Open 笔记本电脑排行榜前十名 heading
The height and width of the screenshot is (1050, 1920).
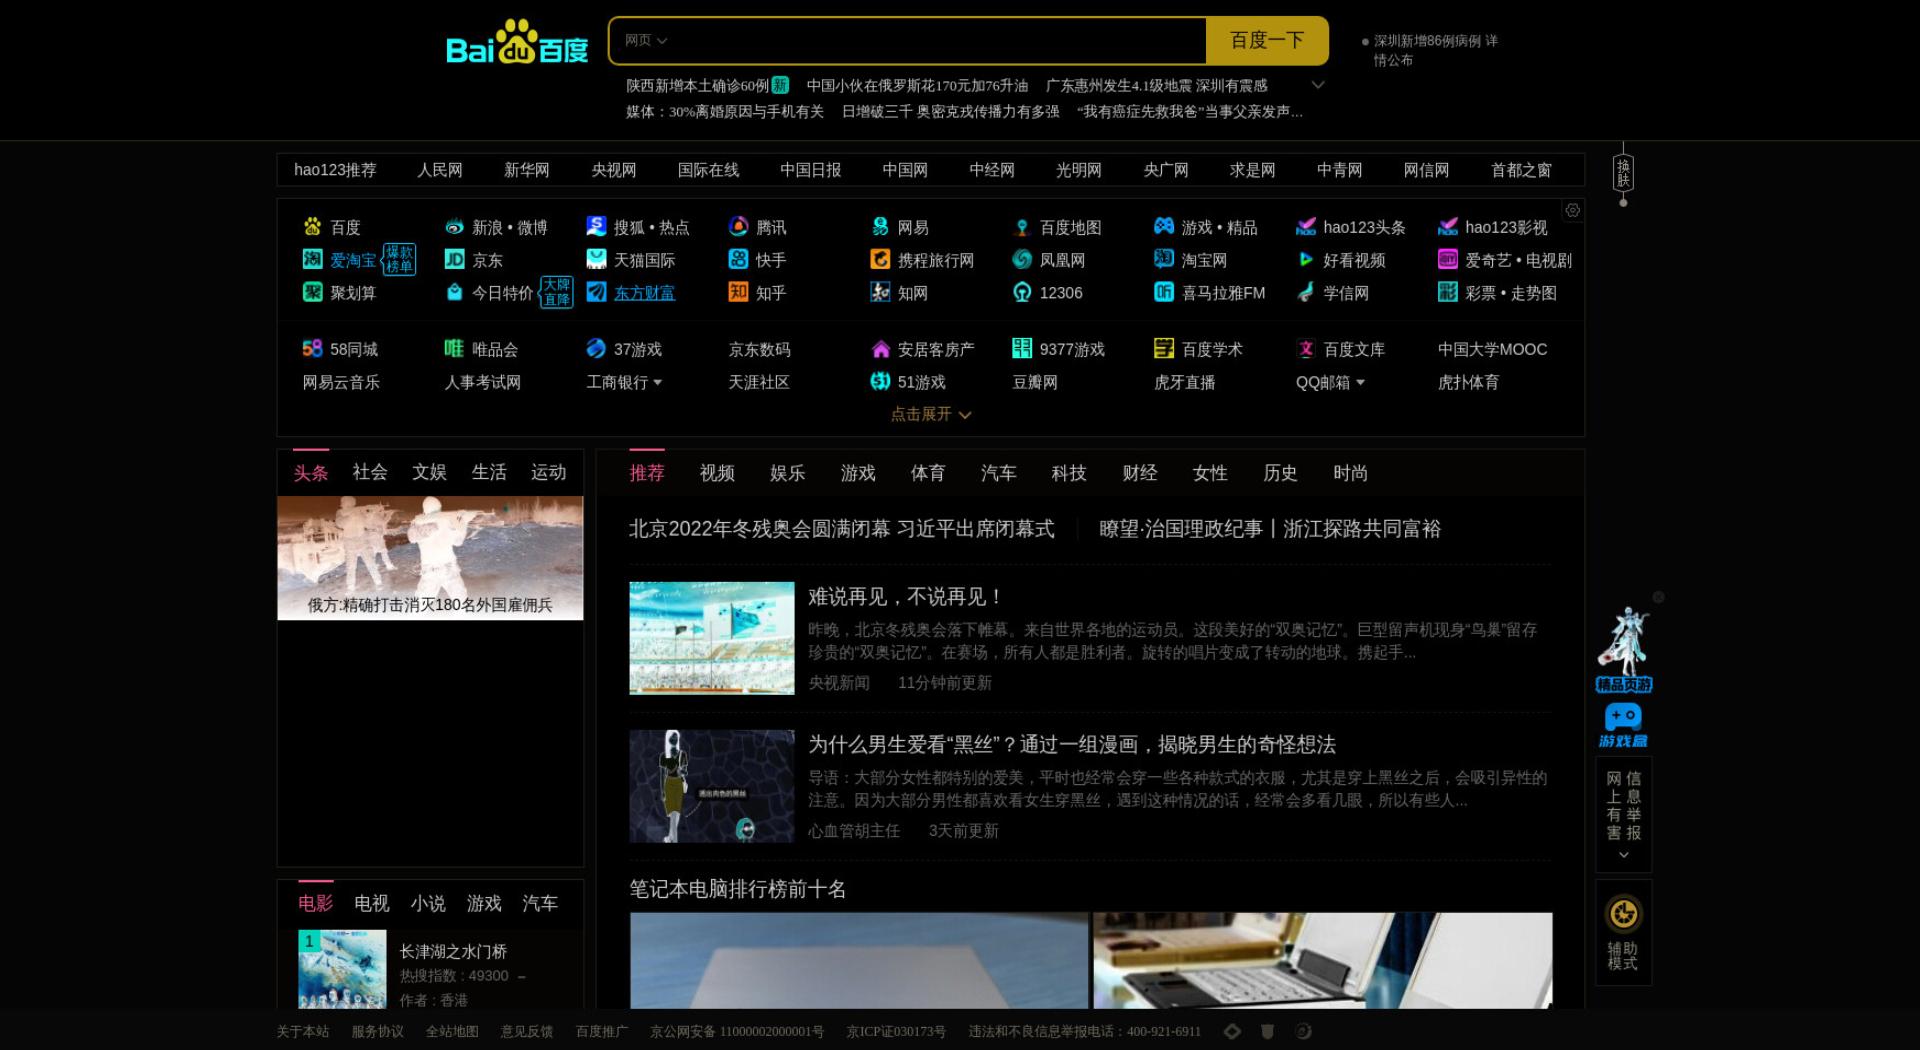[738, 889]
